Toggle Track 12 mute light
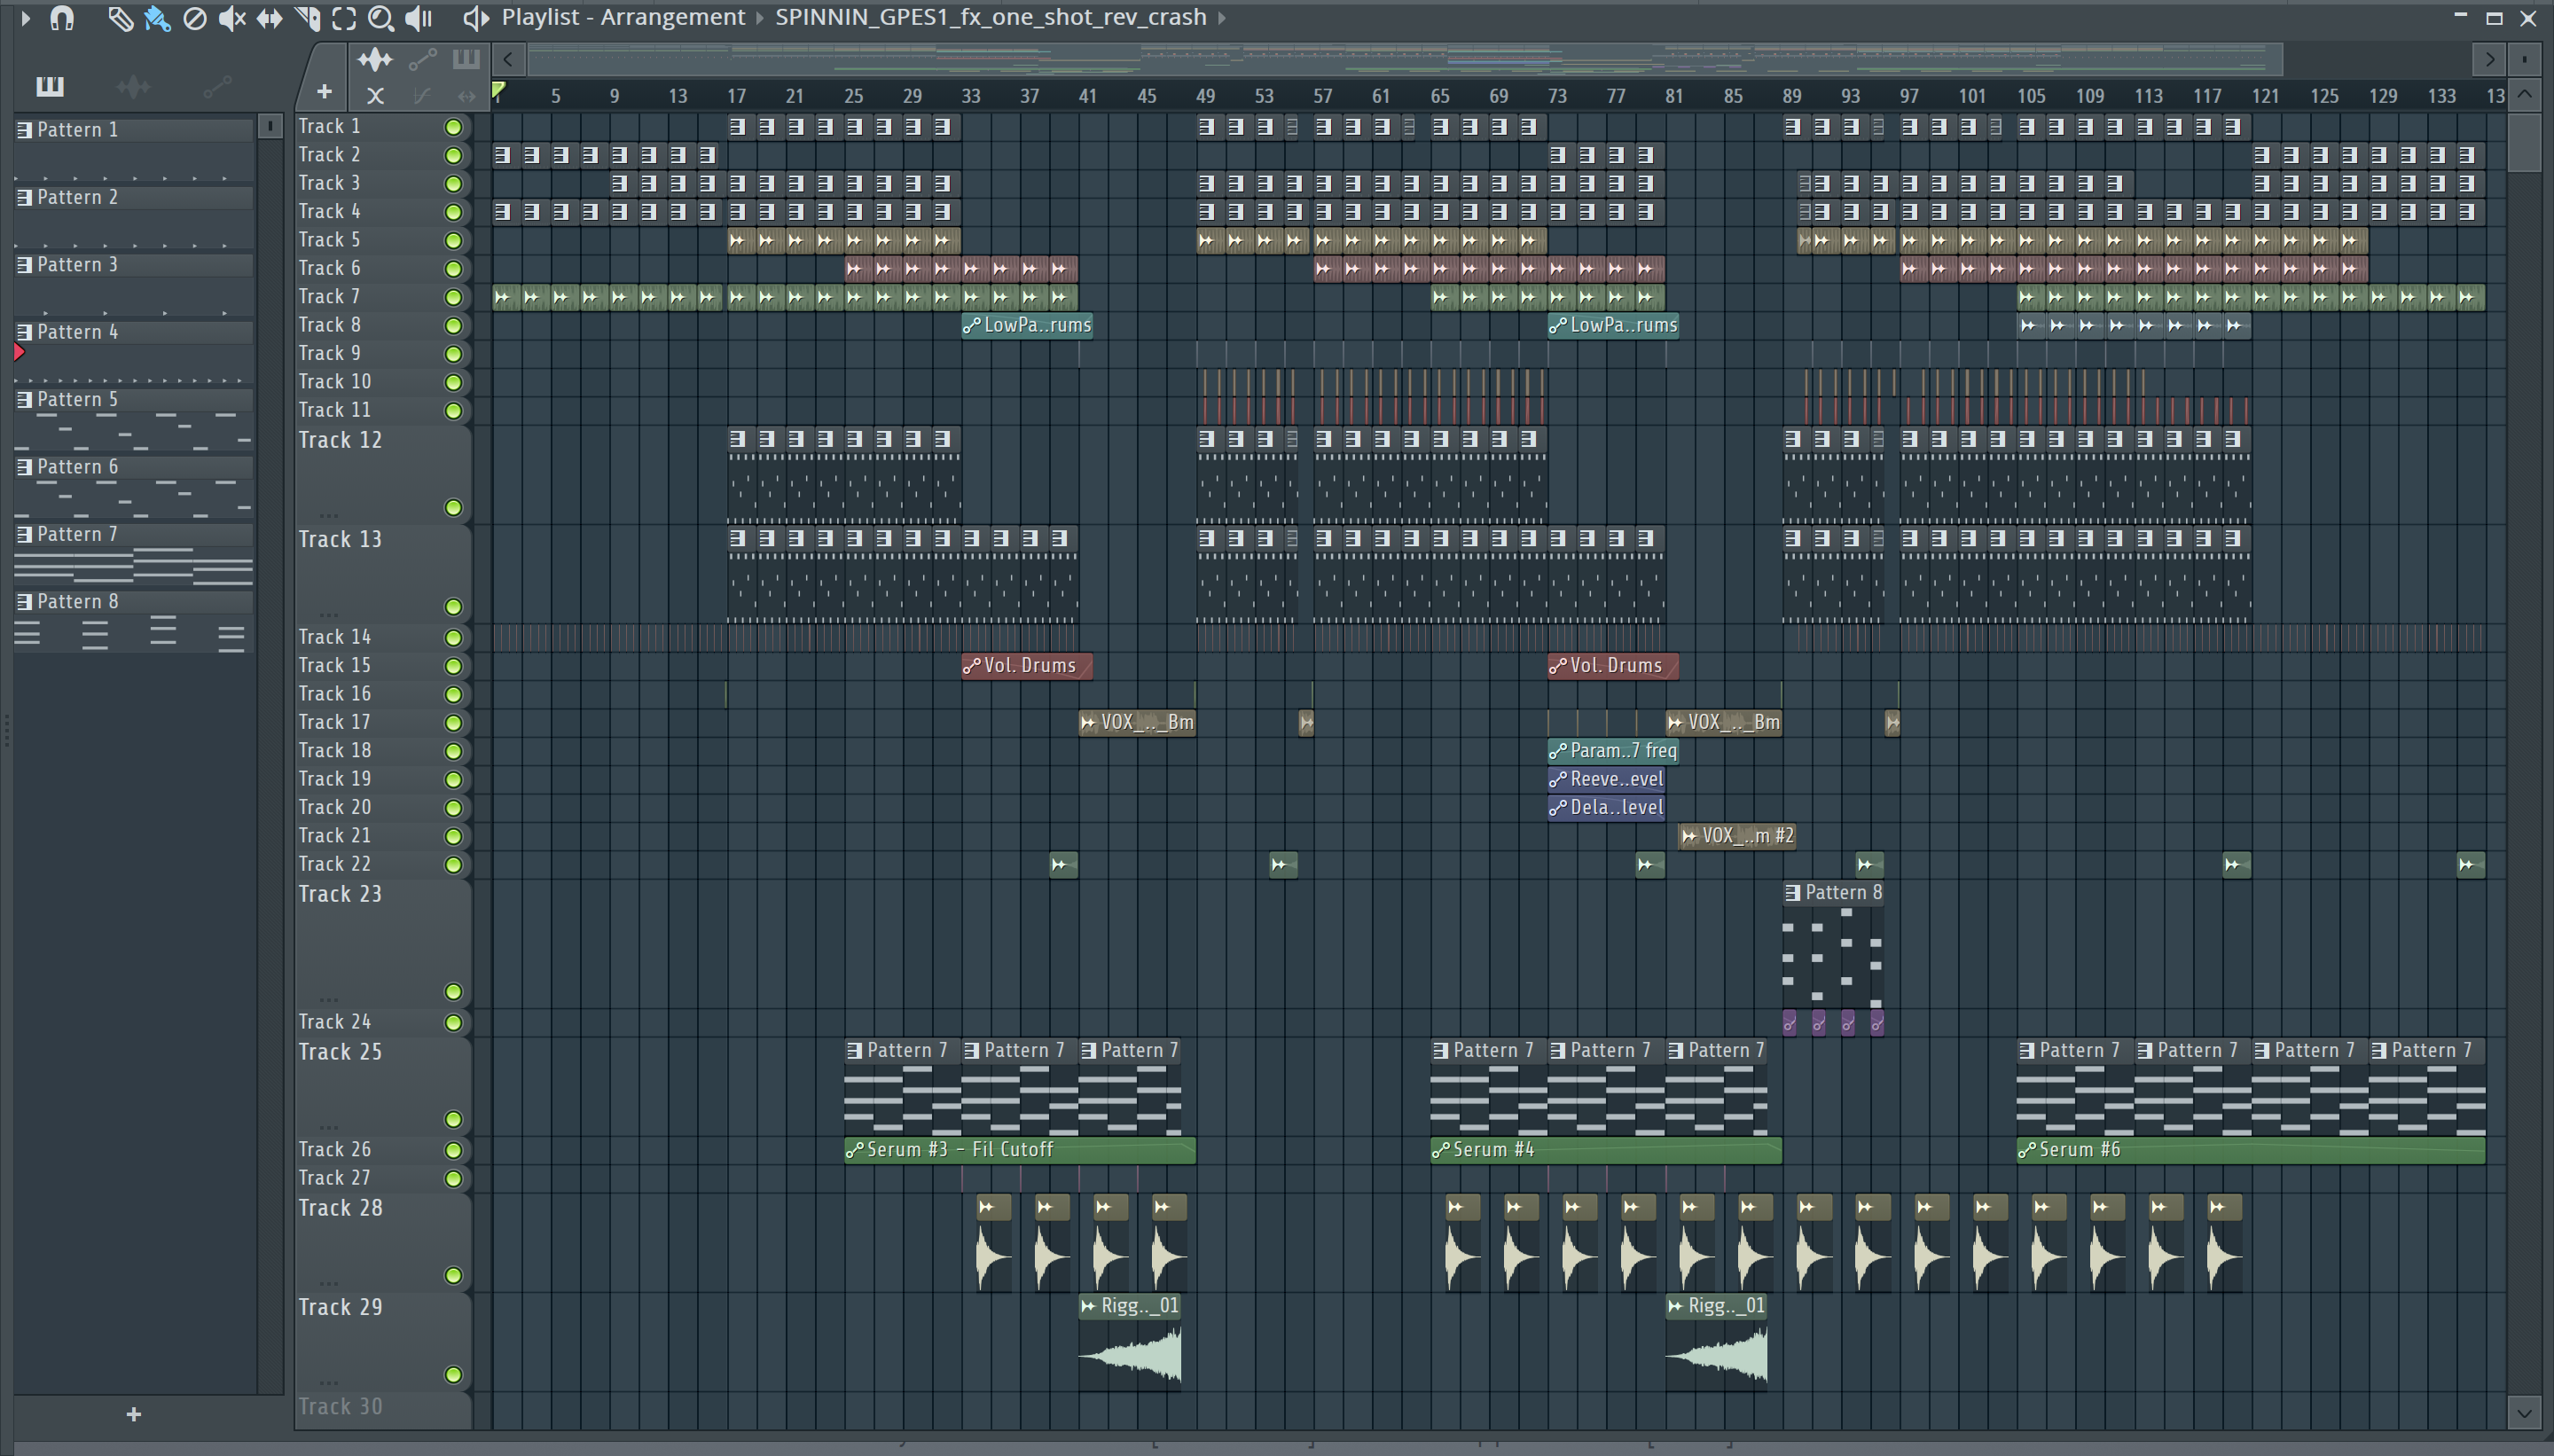This screenshot has height=1456, width=2554. (453, 508)
